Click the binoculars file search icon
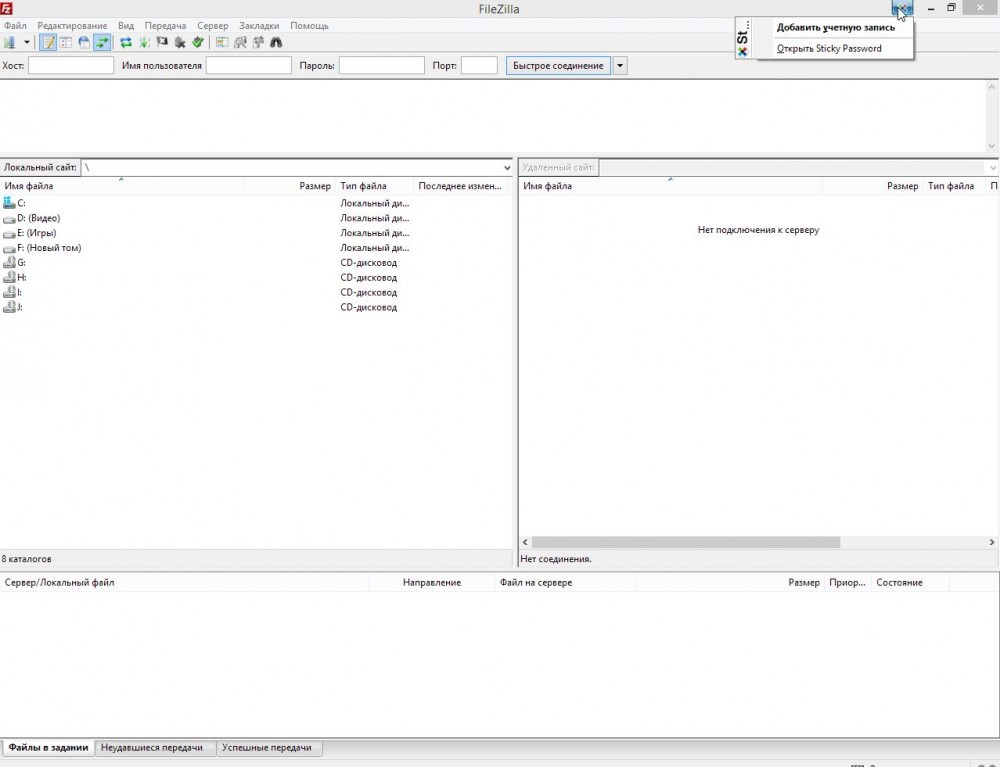The width and height of the screenshot is (1000, 767). click(x=277, y=43)
